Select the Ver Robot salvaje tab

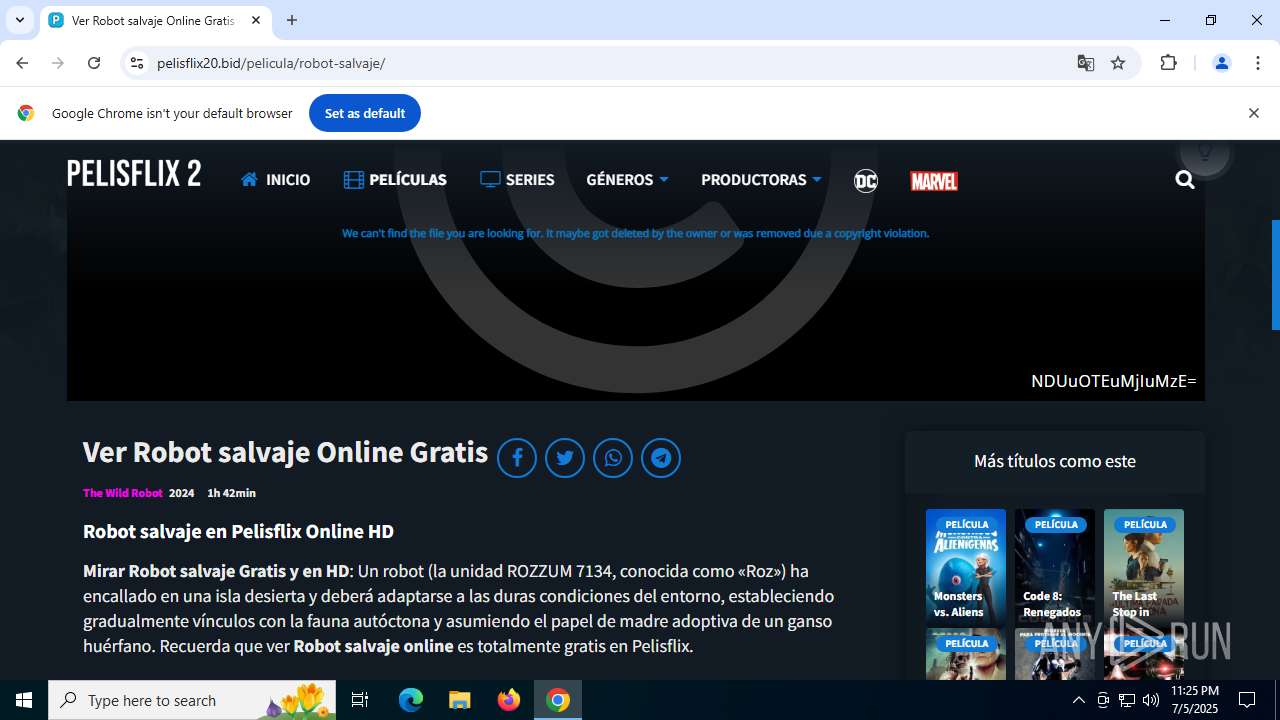(155, 20)
